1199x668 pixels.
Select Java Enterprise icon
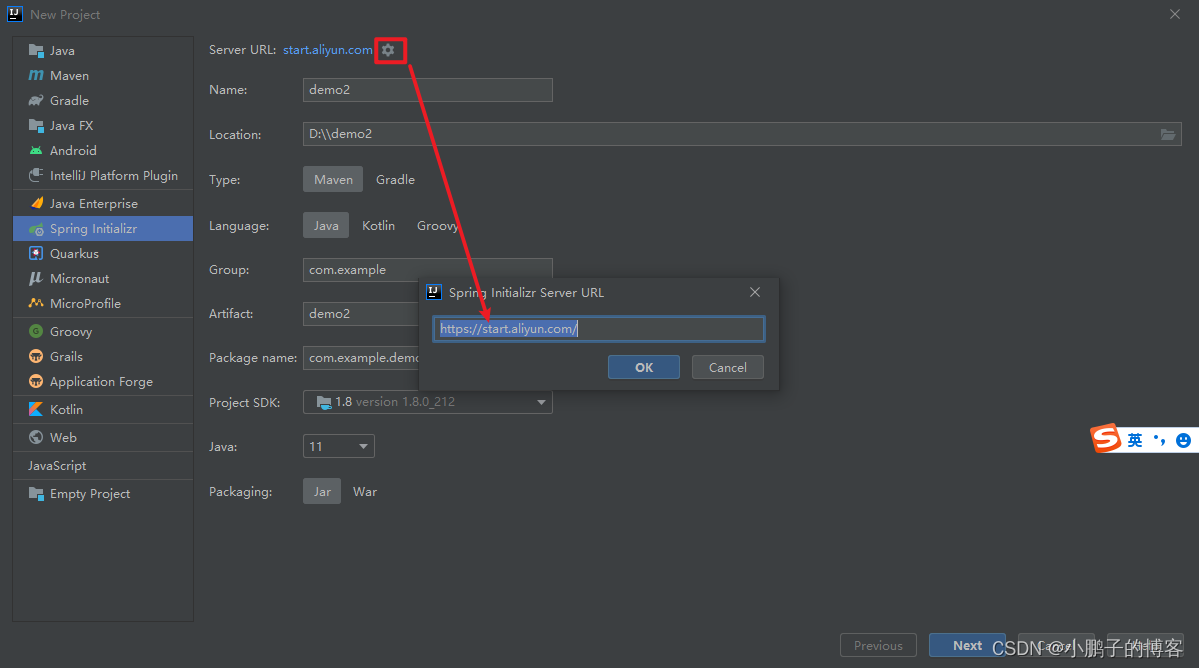point(36,203)
